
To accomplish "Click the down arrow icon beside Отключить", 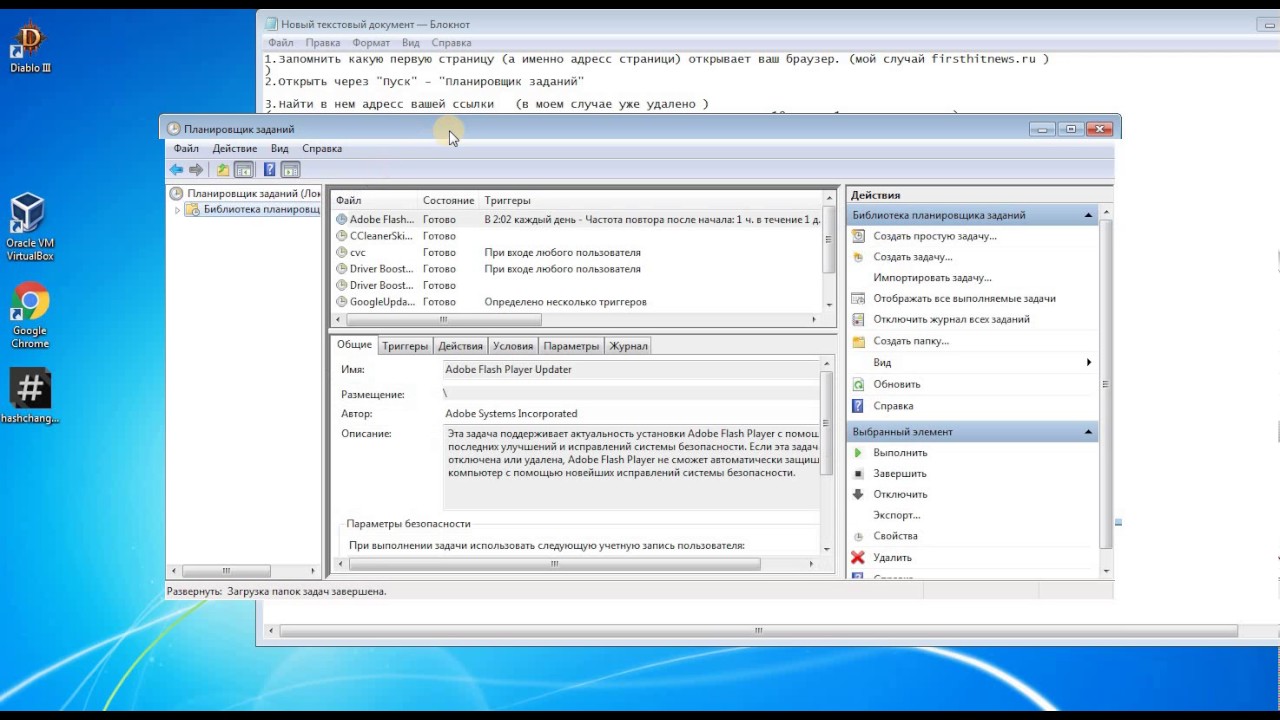I will (858, 494).
